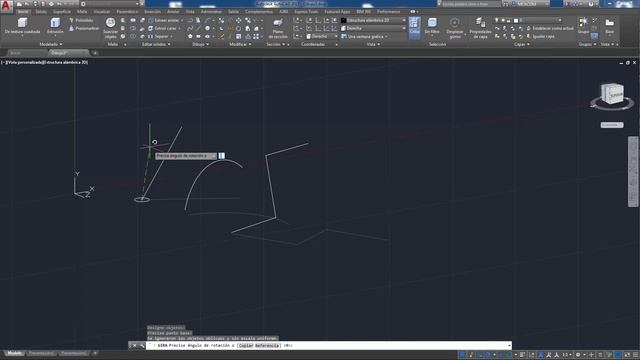This screenshot has width=640, height=360.
Task: Click the Plano de sección tool
Action: tap(278, 27)
